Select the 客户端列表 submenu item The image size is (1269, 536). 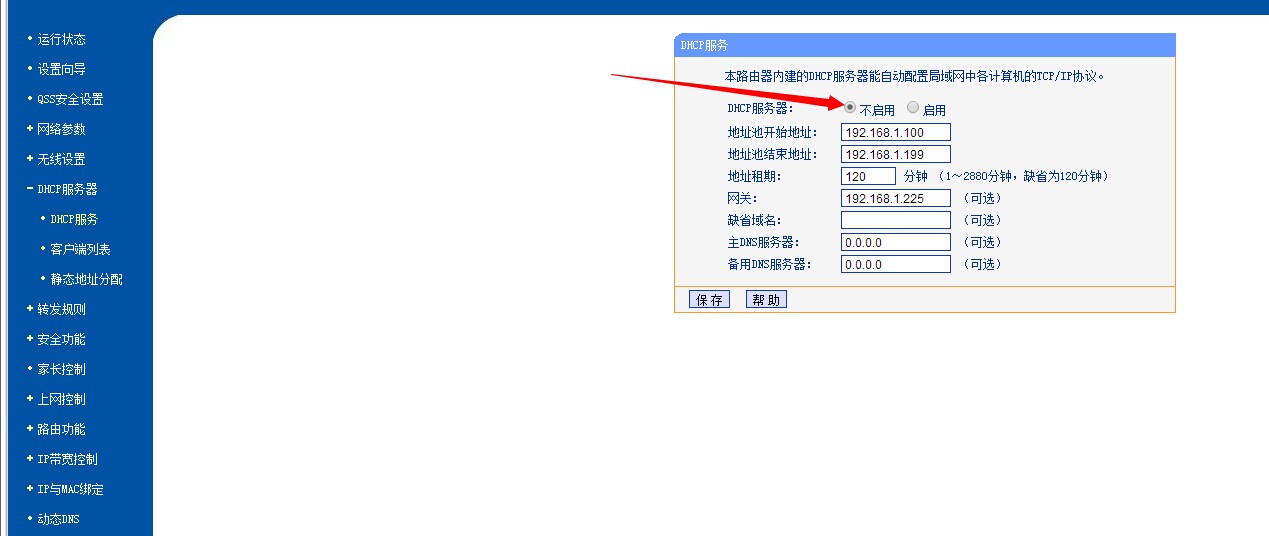[x=80, y=249]
